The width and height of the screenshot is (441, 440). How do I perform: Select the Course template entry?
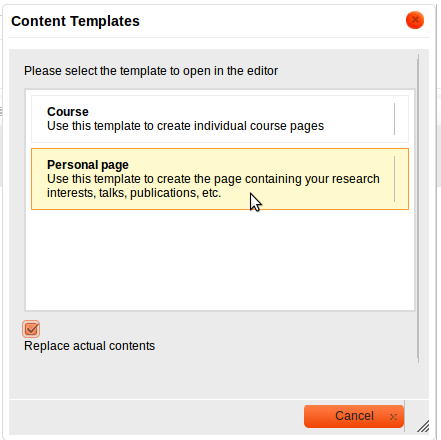click(x=220, y=119)
